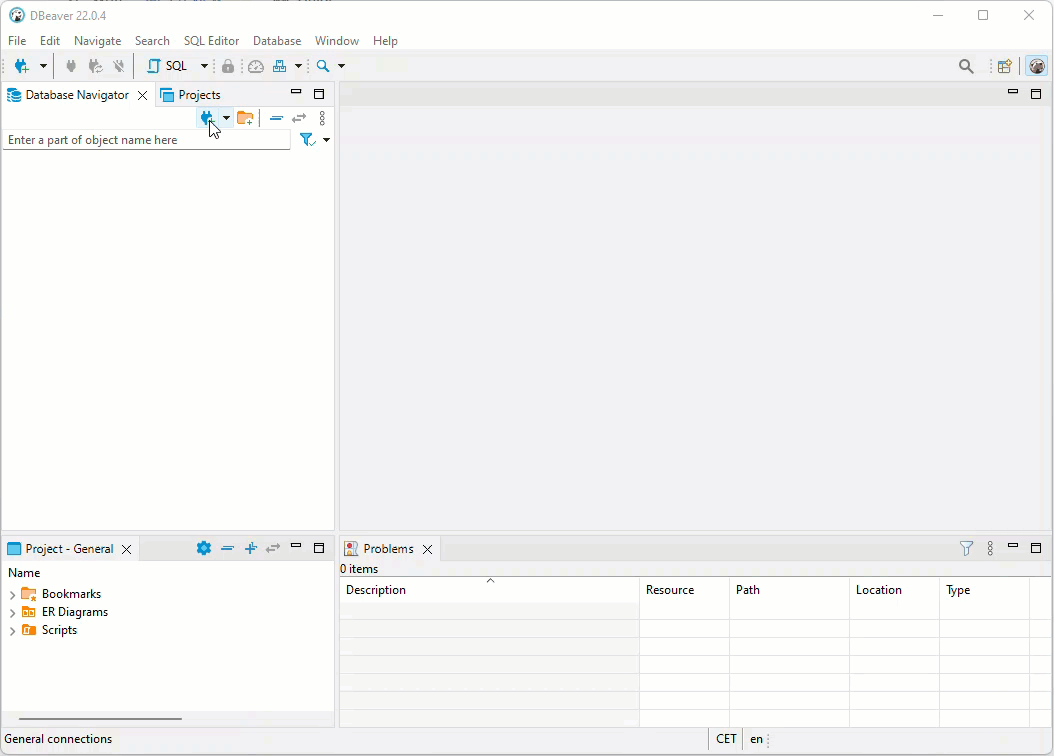Viewport: 1054px width, 756px height.
Task: Toggle Link with Editor in Database Navigator
Action: [x=299, y=118]
